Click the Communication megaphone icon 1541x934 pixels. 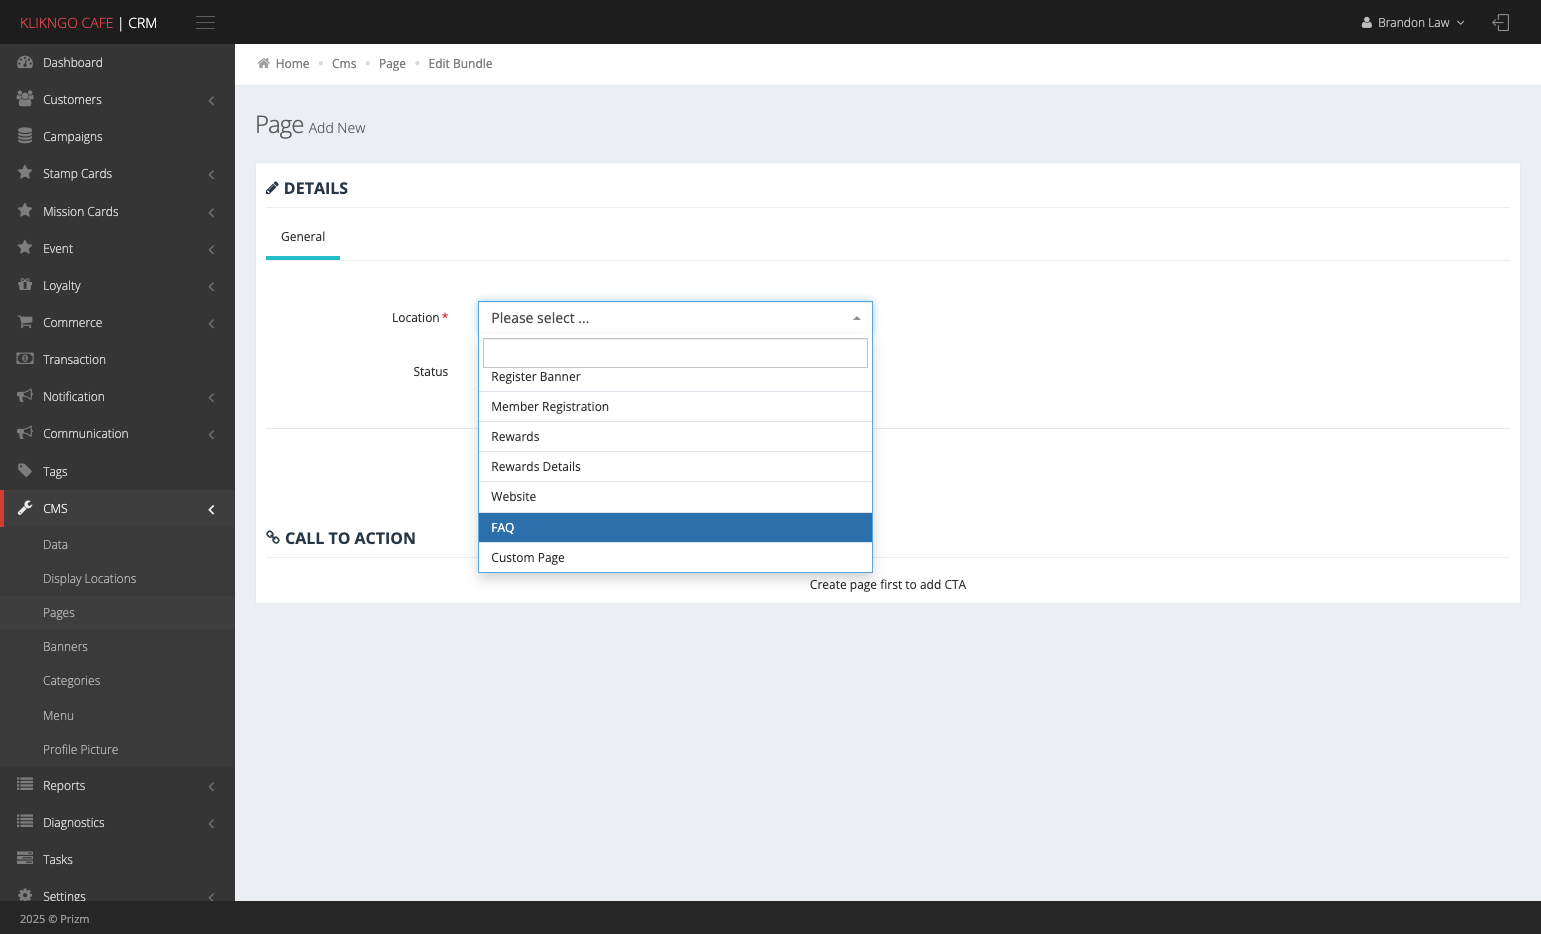25,433
